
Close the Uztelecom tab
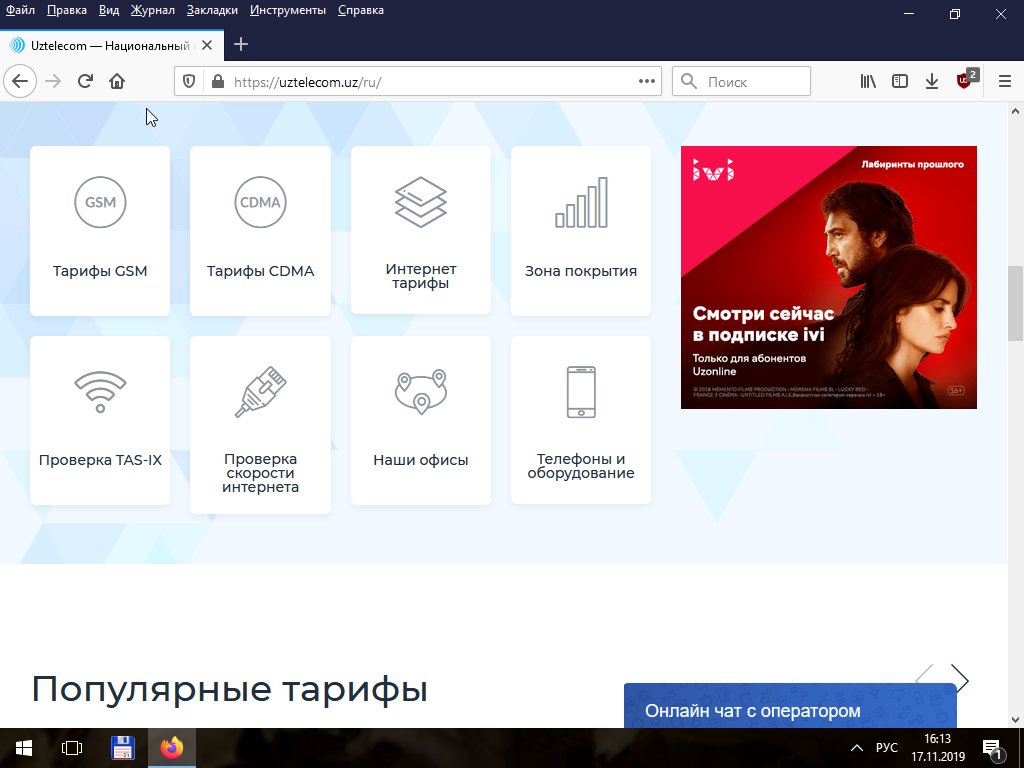coord(207,45)
